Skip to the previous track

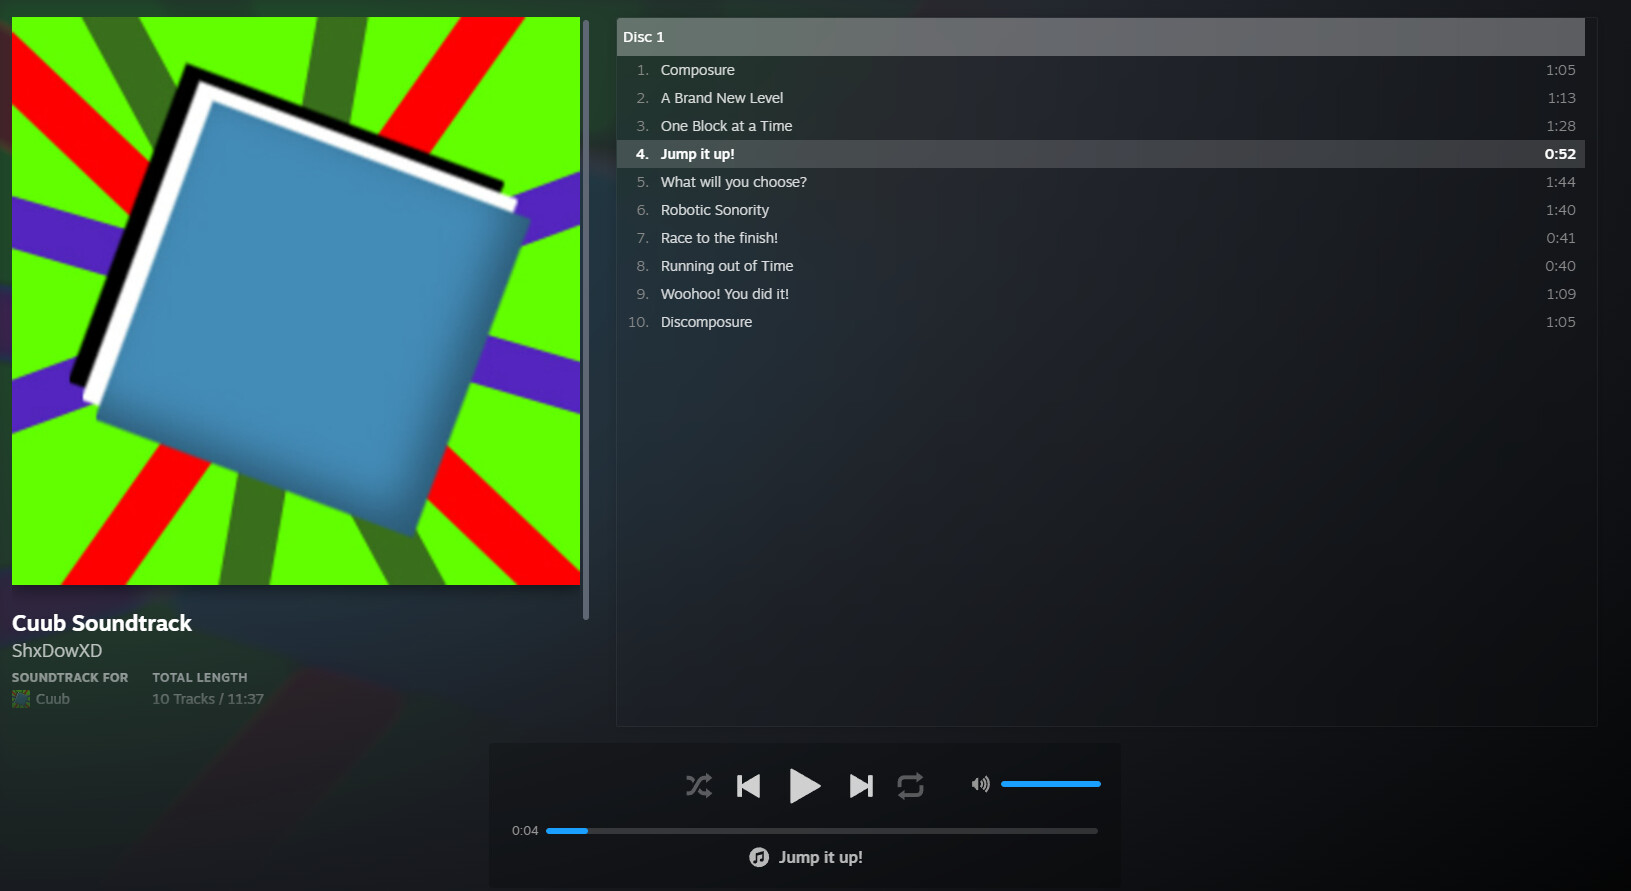click(x=748, y=786)
